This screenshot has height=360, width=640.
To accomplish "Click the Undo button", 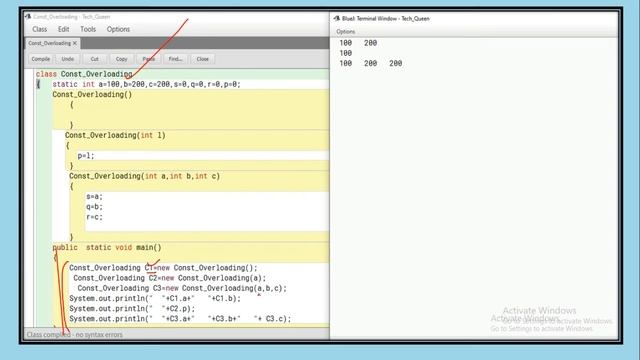I will coord(67,59).
